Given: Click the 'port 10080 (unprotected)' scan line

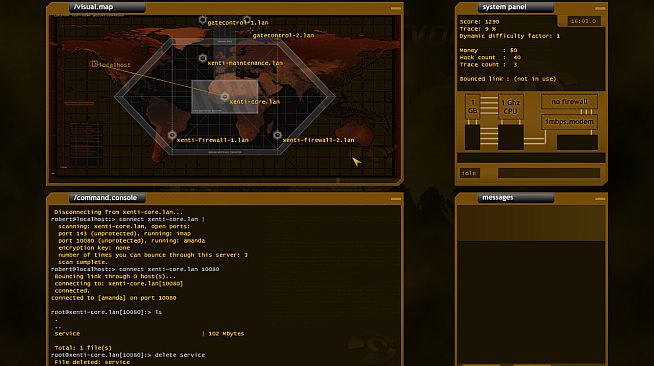Looking at the screenshot, I should click(x=131, y=241).
